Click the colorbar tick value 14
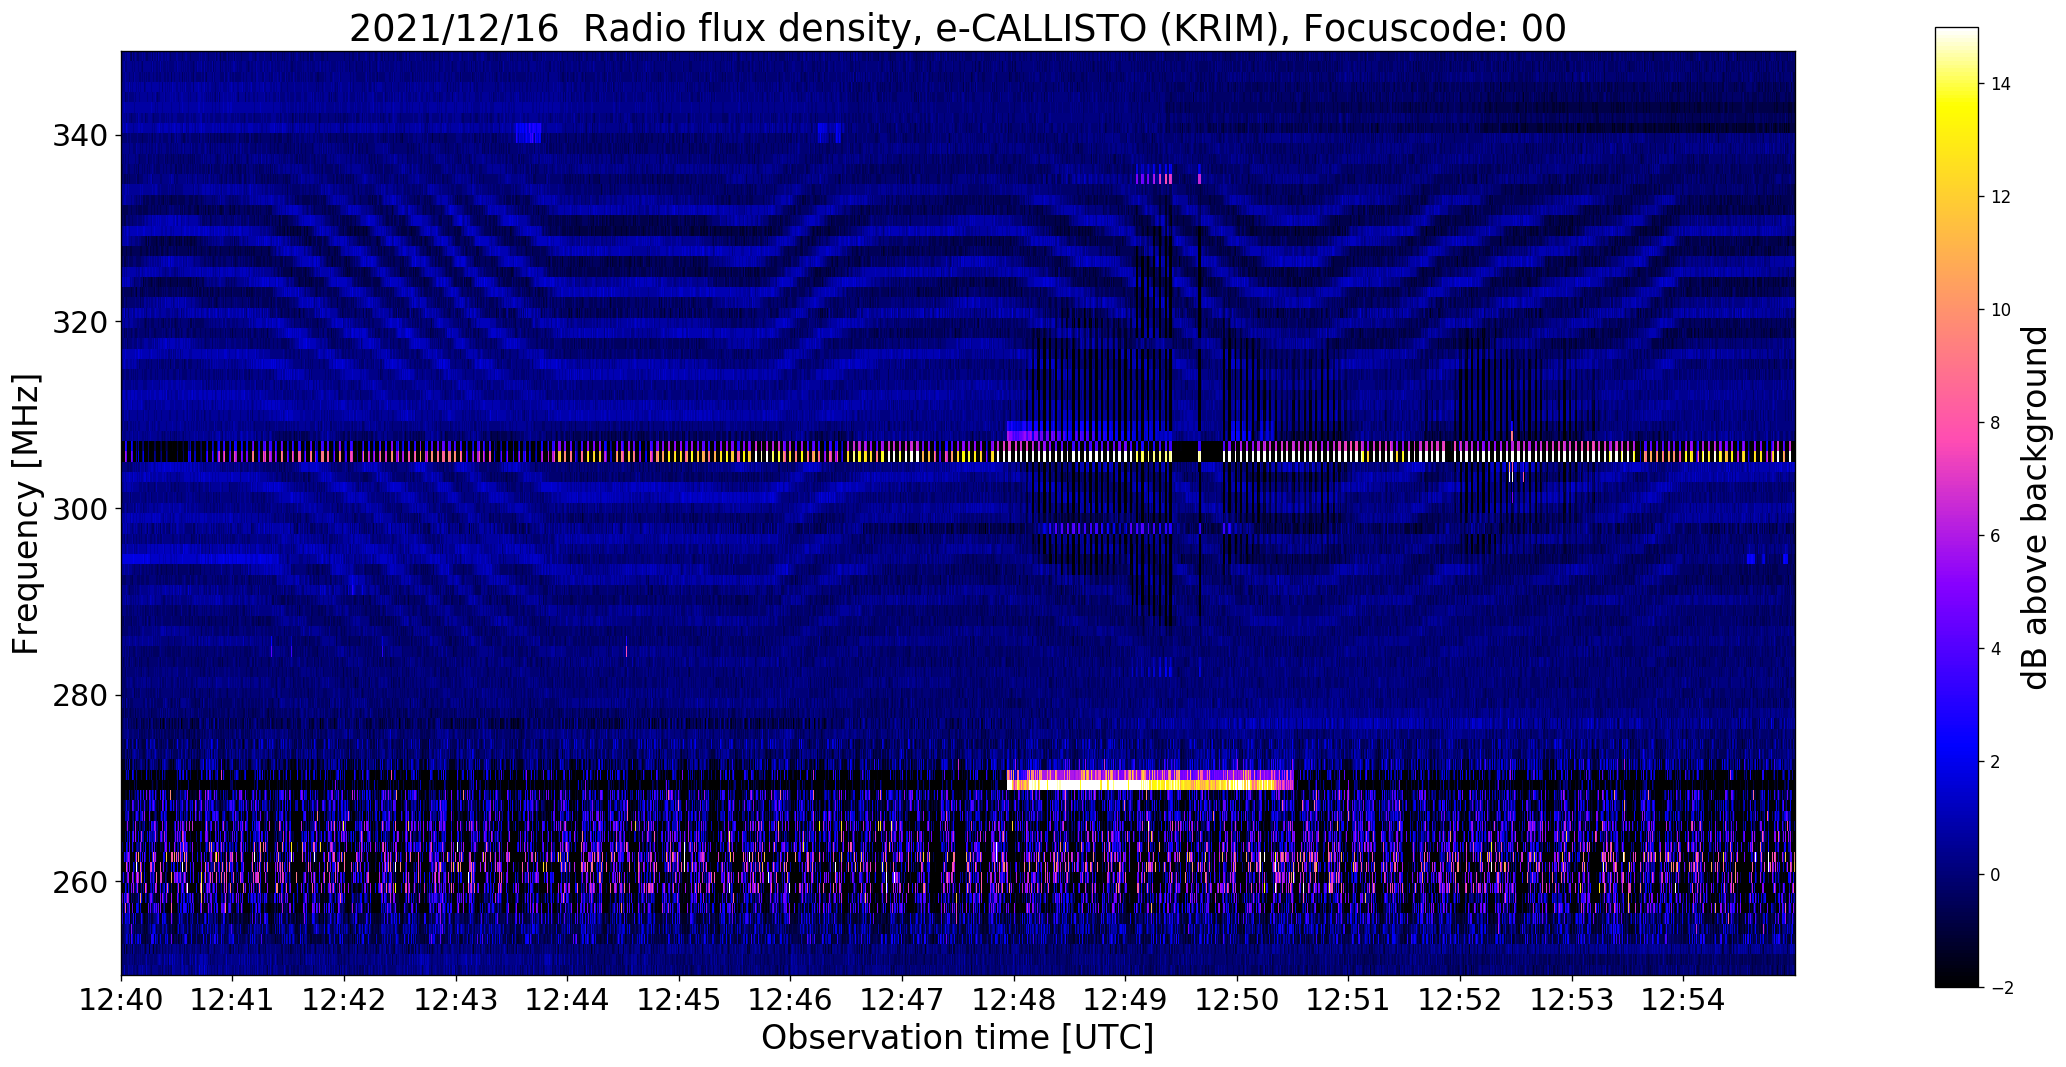Image resolution: width=2066 pixels, height=1067 pixels. pos(2001,84)
